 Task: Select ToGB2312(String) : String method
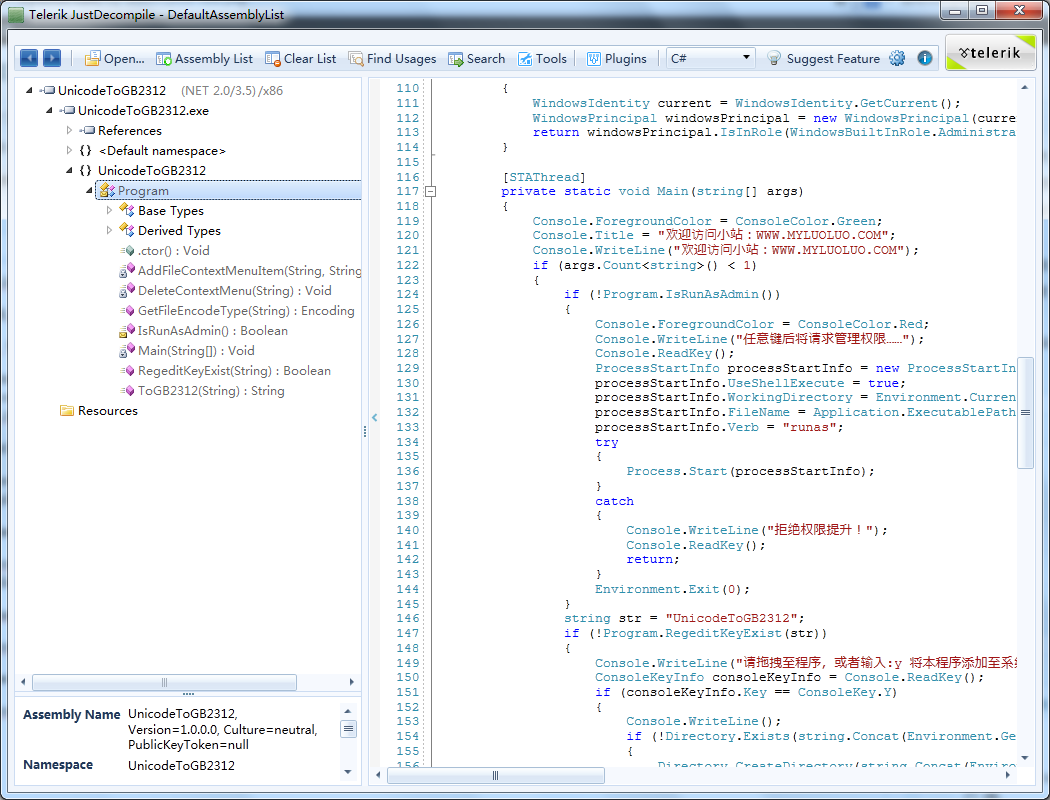202,391
